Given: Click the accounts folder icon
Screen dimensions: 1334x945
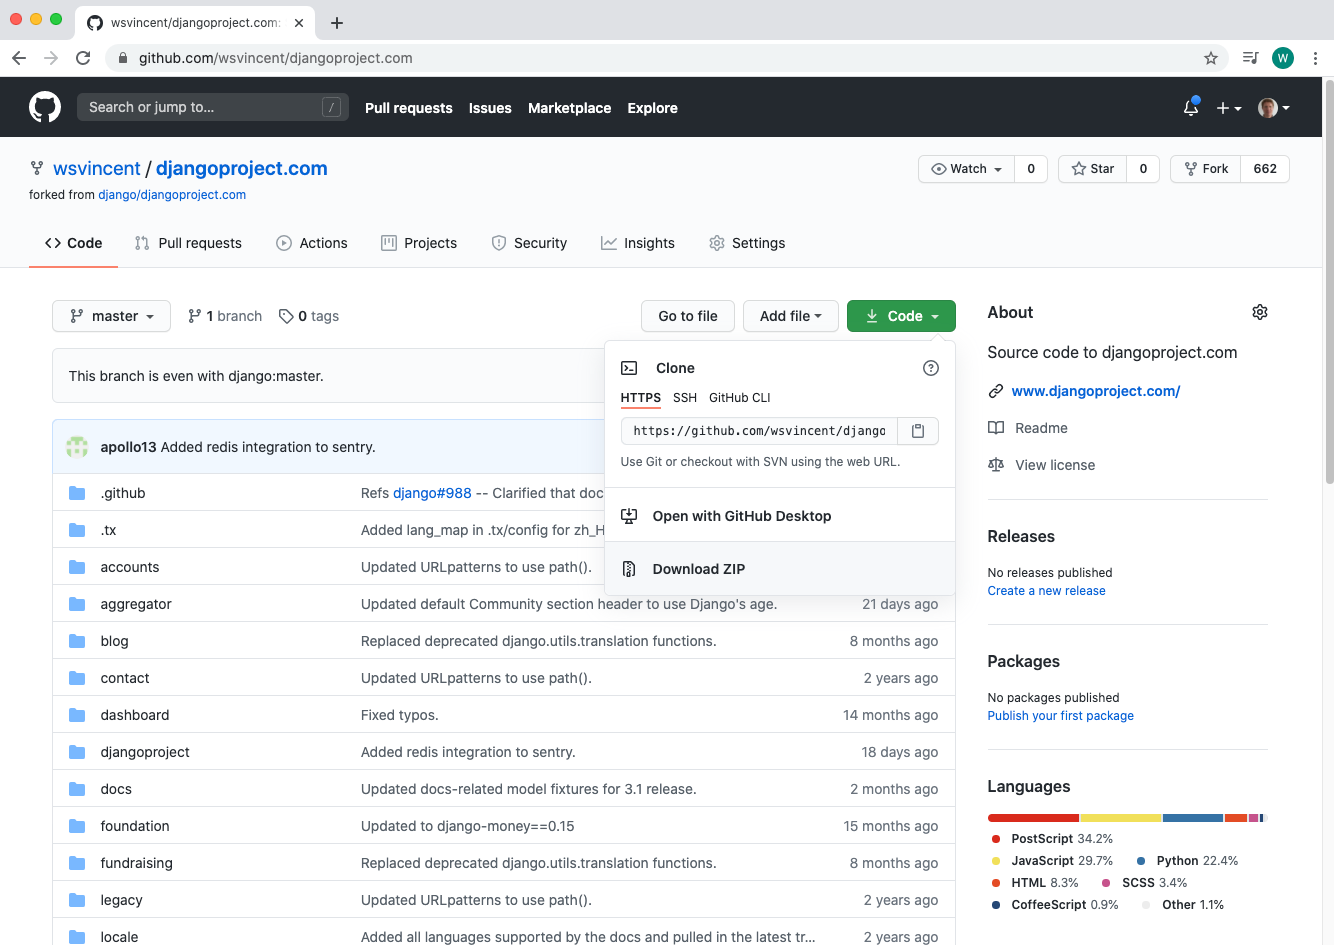Looking at the screenshot, I should 77,567.
